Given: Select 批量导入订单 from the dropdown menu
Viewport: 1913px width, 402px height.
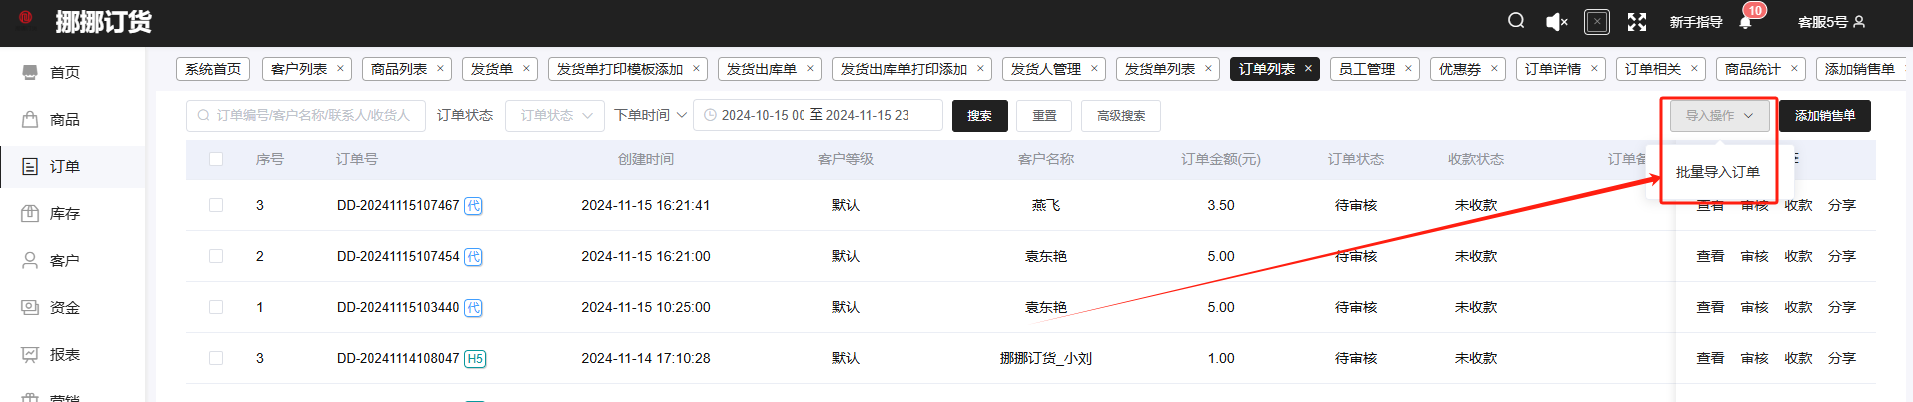Looking at the screenshot, I should coord(1717,172).
